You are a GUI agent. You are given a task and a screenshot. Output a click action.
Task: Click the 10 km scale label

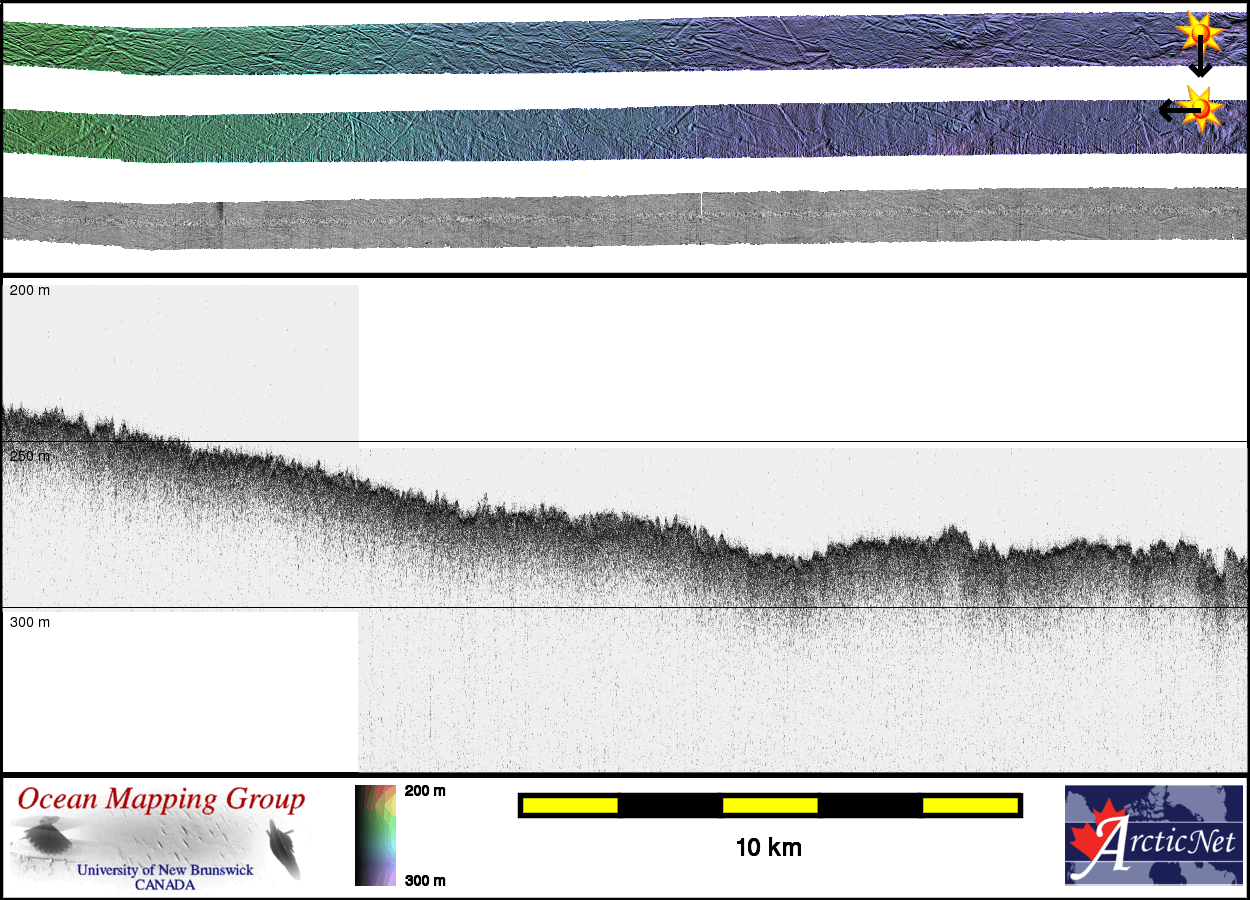click(768, 848)
